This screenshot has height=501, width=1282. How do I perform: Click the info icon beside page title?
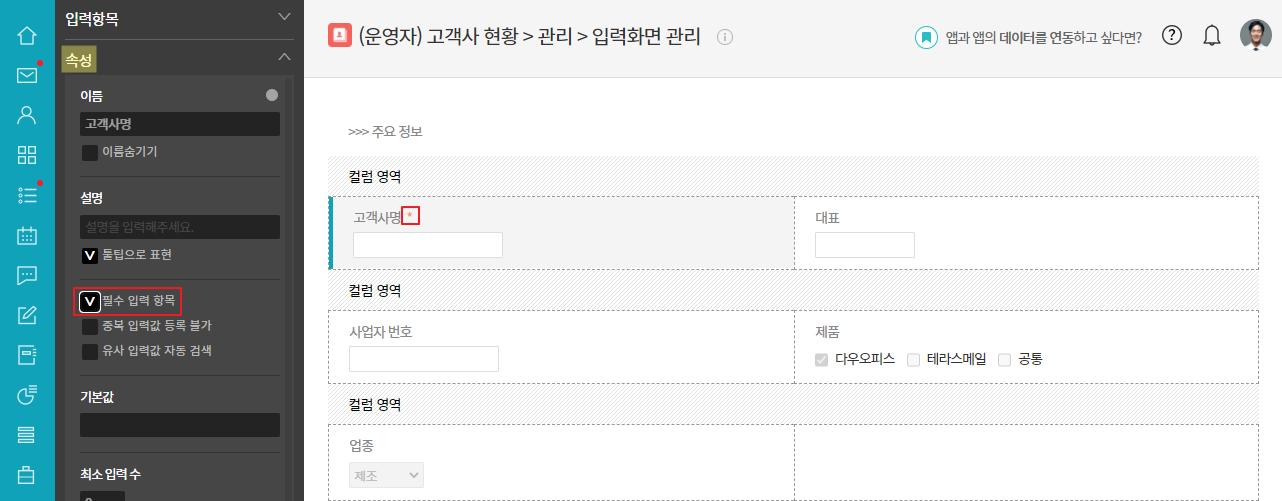tap(726, 37)
